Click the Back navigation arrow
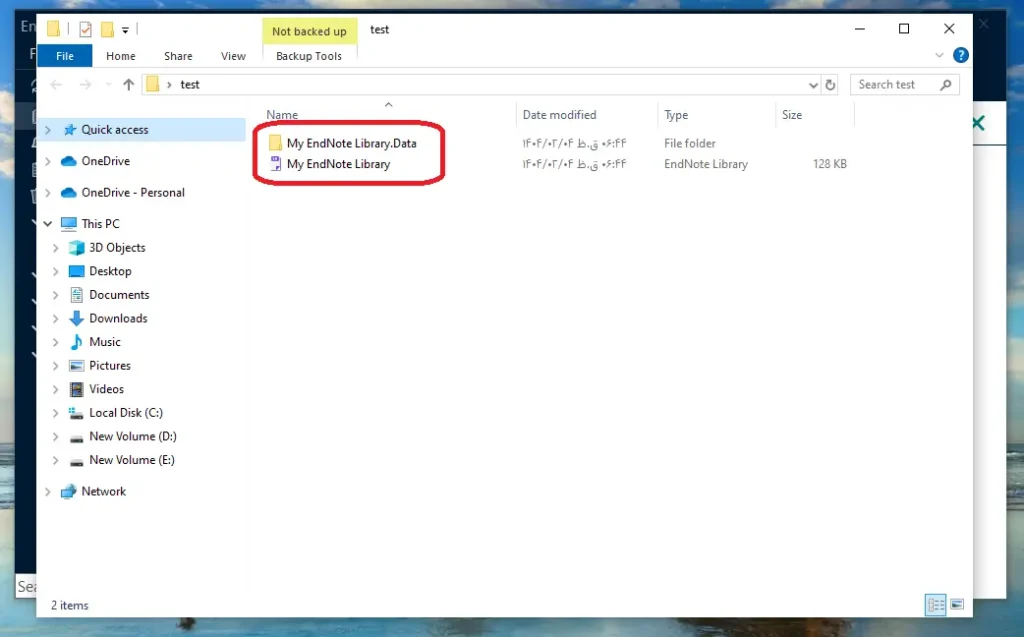The height and width of the screenshot is (637, 1024). [x=56, y=84]
